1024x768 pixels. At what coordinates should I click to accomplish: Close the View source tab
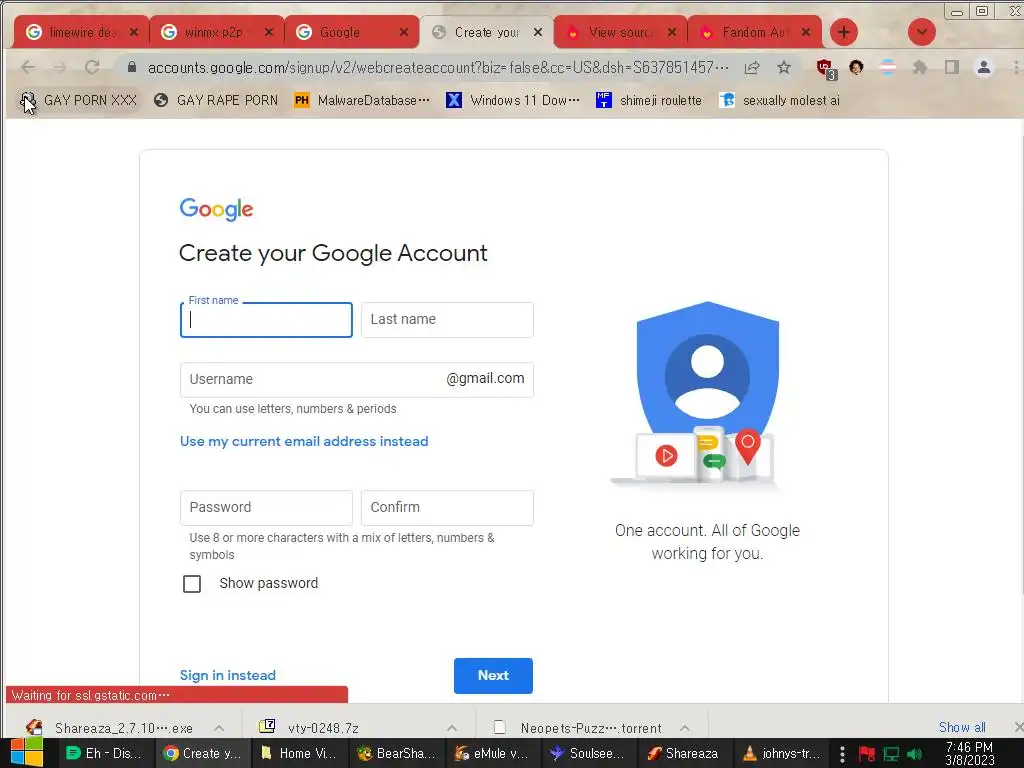pos(672,32)
